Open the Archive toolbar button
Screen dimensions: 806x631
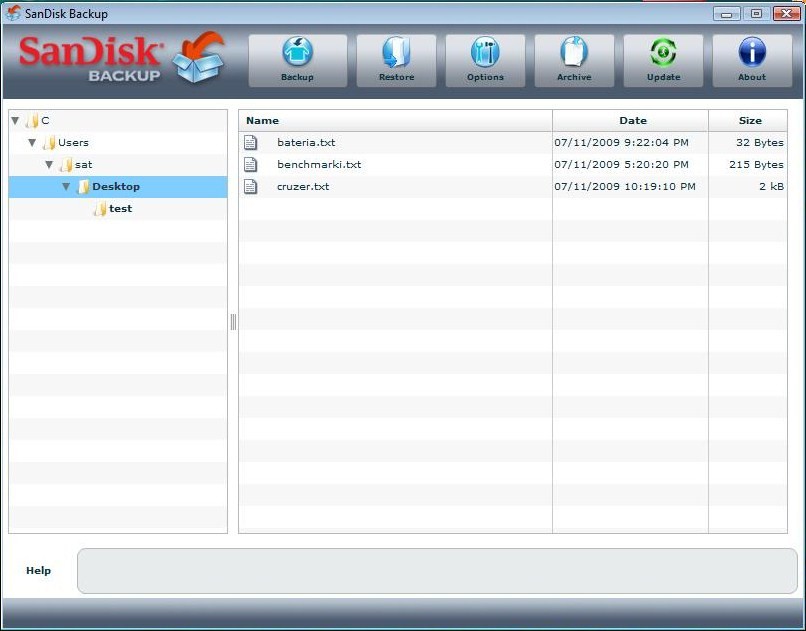[574, 61]
